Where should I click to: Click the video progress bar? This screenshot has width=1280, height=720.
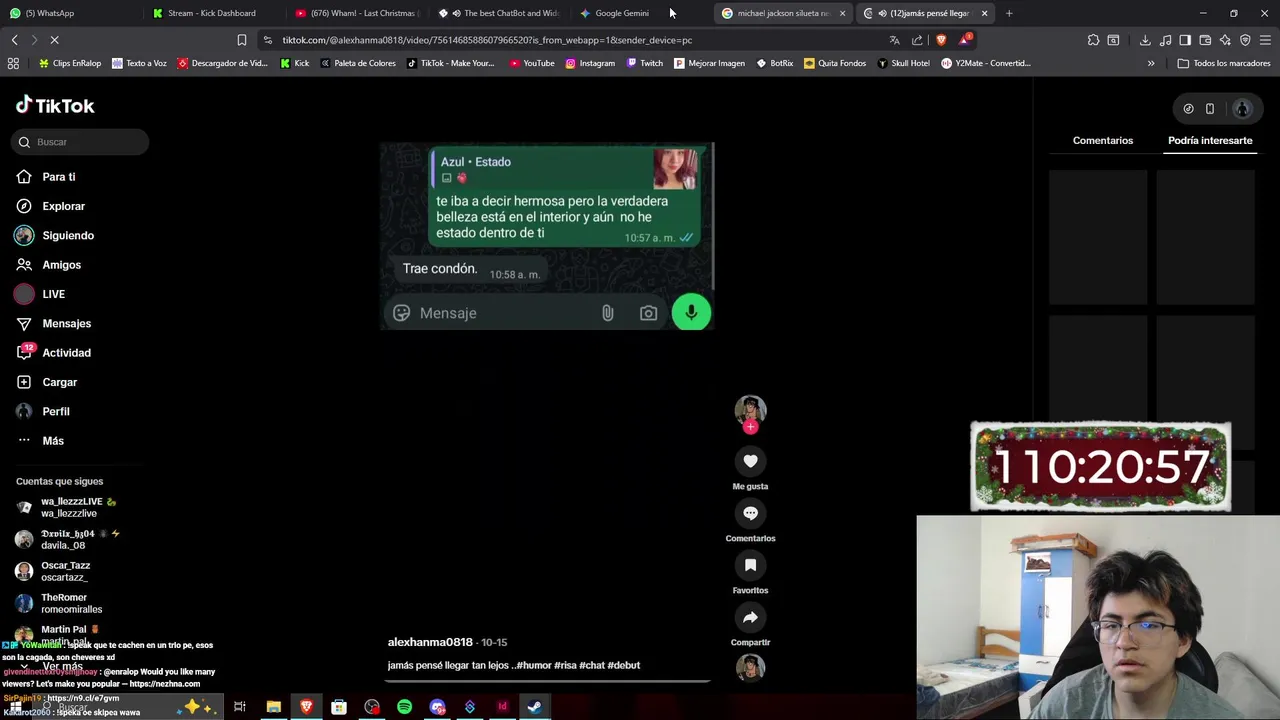pos(548,682)
